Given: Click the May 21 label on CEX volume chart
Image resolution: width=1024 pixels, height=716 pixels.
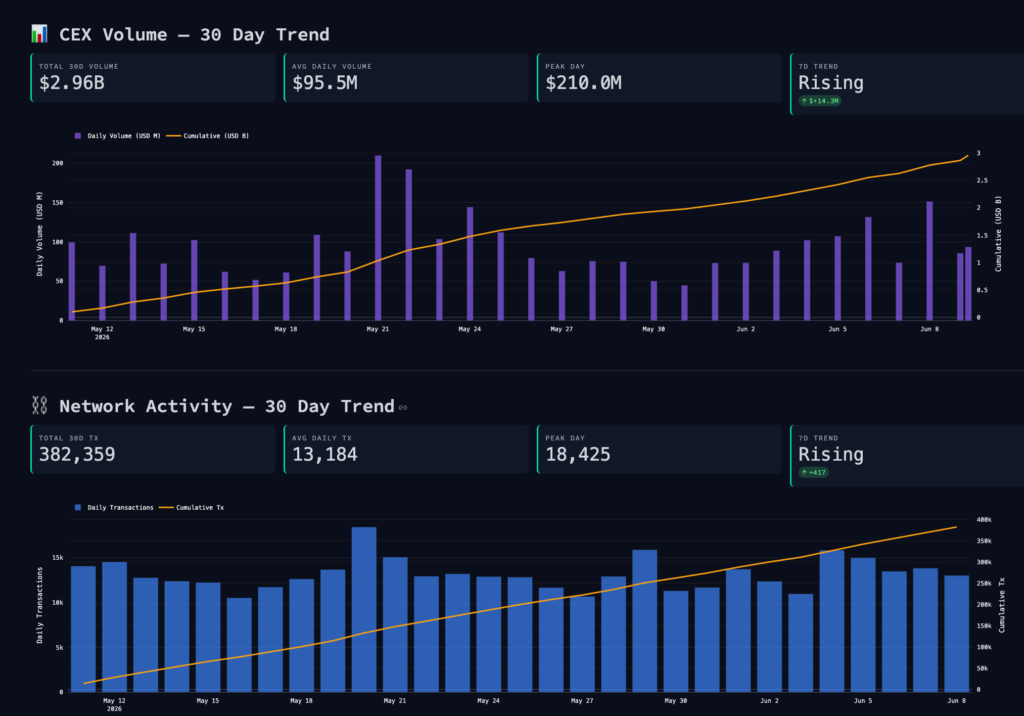Looking at the screenshot, I should pyautogui.click(x=377, y=329).
